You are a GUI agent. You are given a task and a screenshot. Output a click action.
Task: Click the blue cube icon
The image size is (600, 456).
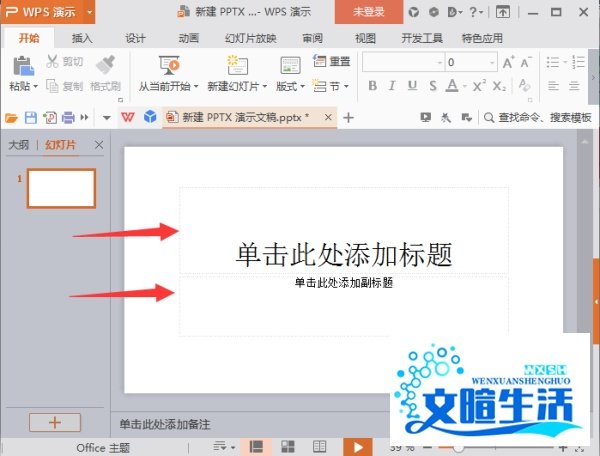click(150, 117)
